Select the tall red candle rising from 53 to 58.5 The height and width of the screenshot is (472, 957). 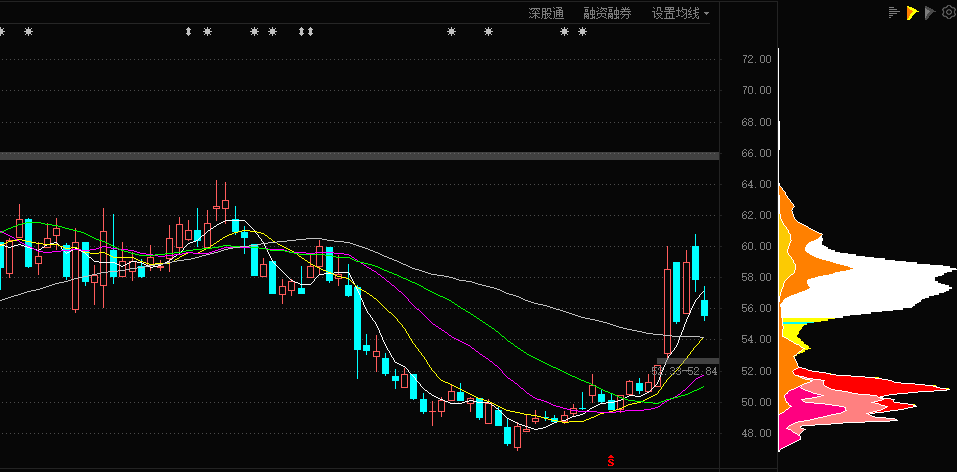[668, 311]
